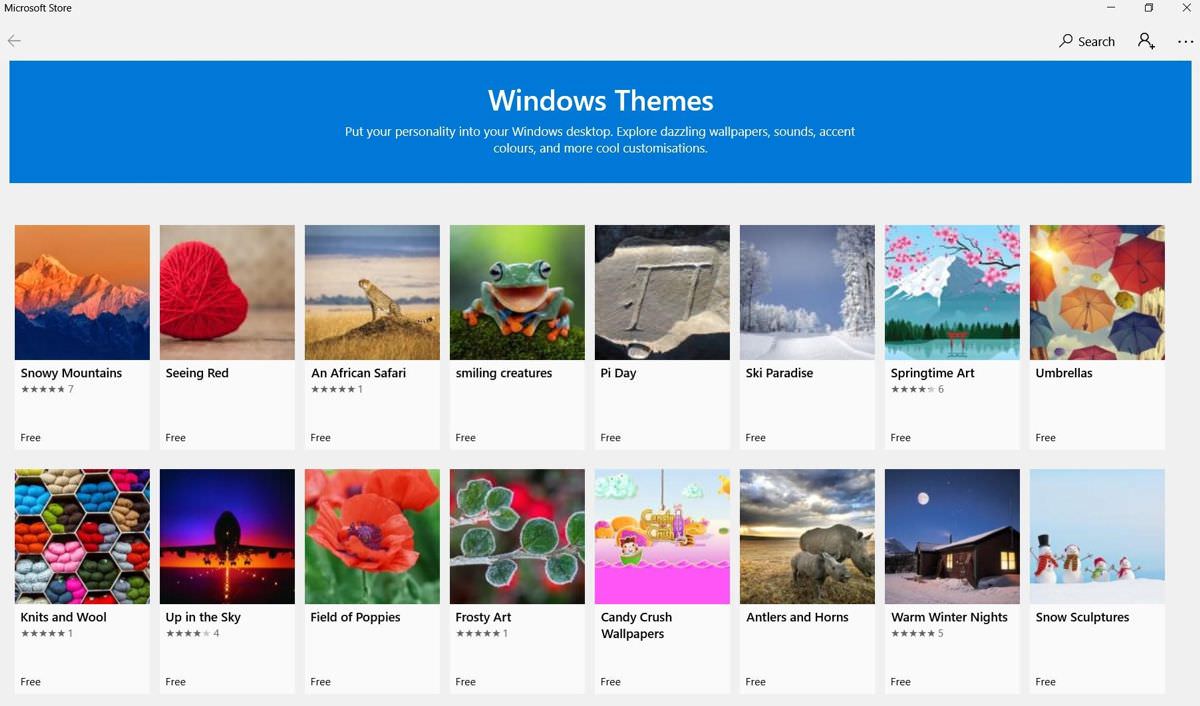1200x706 pixels.
Task: Click Free price under Umbrellas
Action: pyautogui.click(x=1045, y=438)
